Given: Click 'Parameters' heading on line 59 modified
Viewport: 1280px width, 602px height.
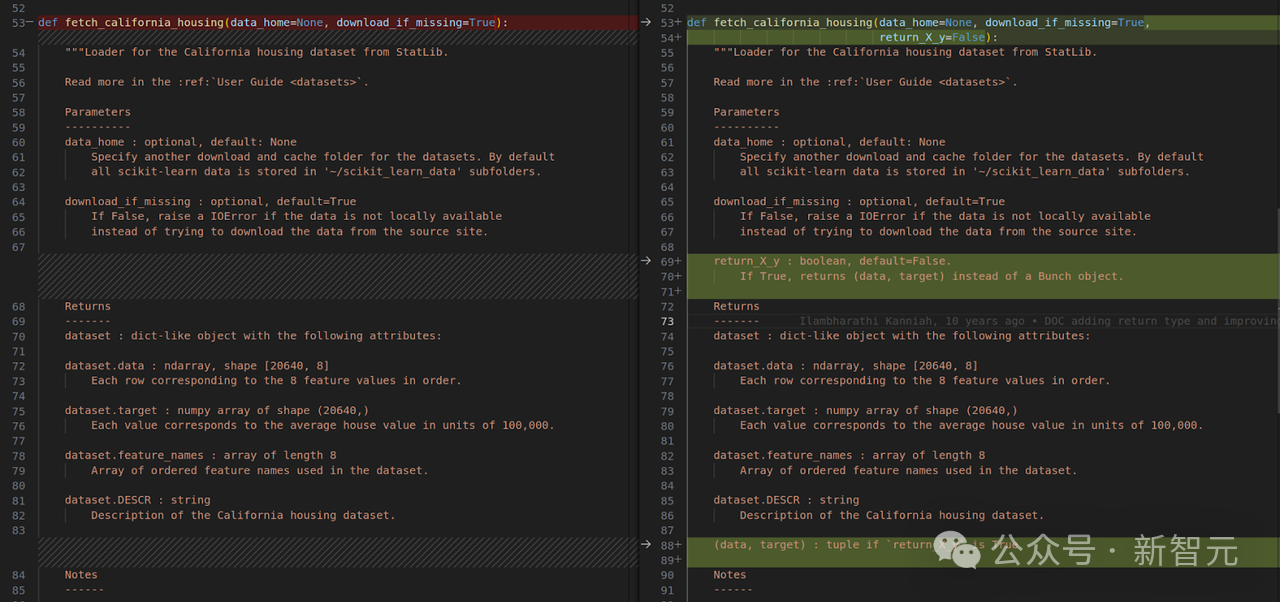Looking at the screenshot, I should click(746, 112).
